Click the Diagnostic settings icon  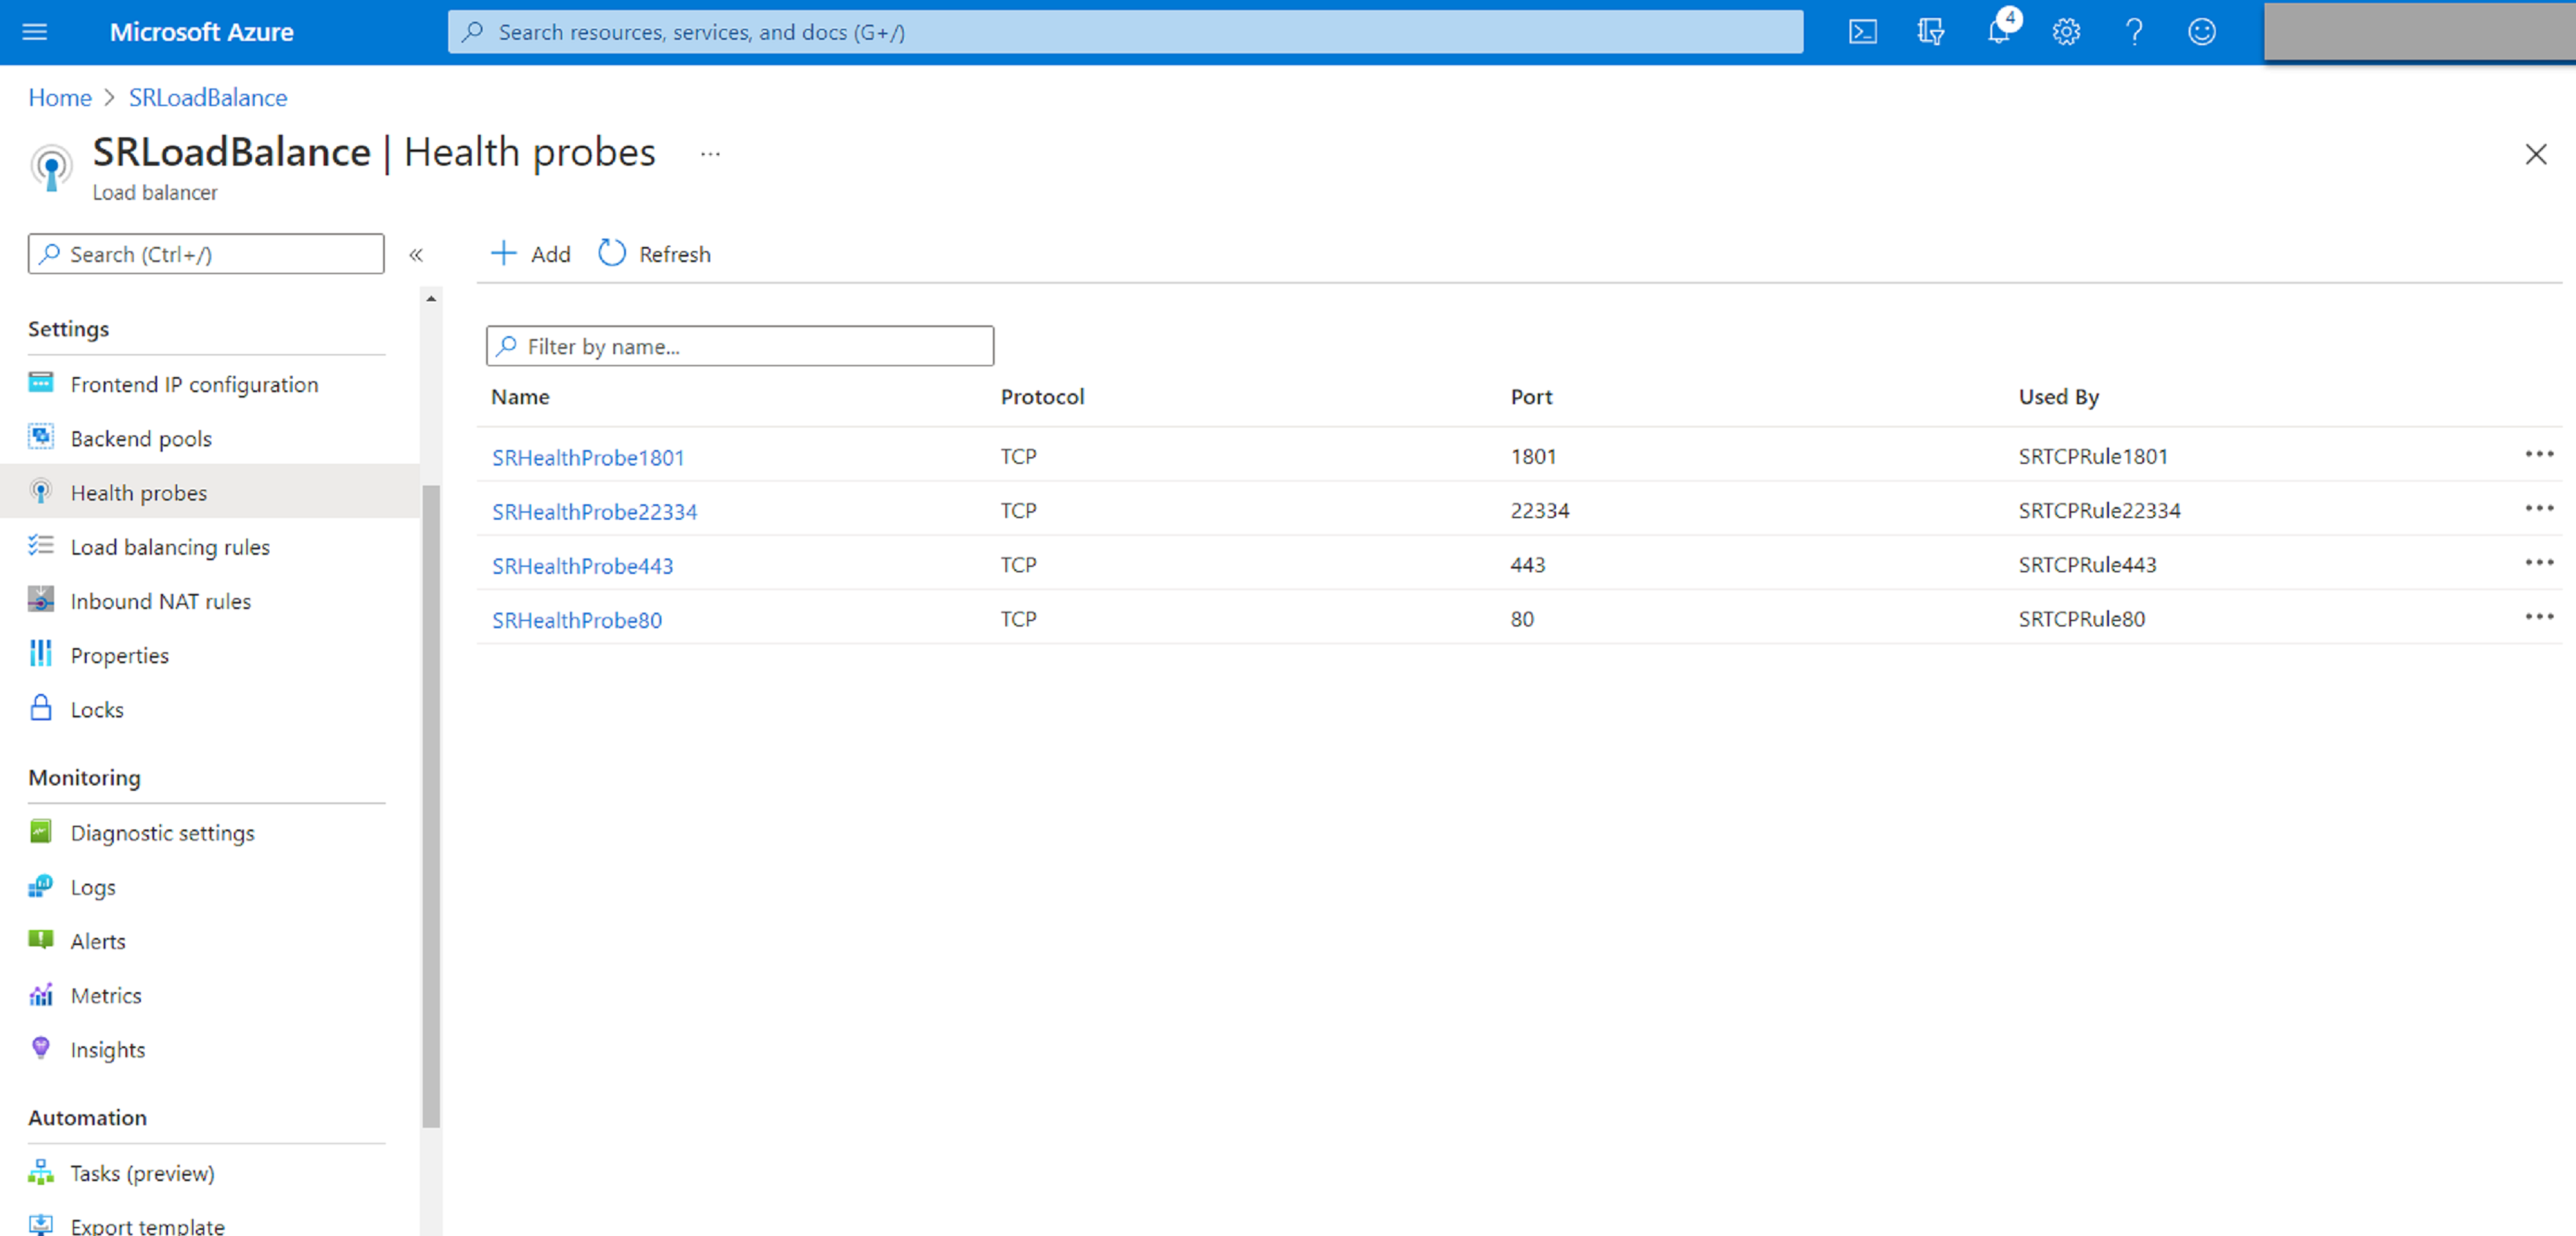(x=41, y=832)
